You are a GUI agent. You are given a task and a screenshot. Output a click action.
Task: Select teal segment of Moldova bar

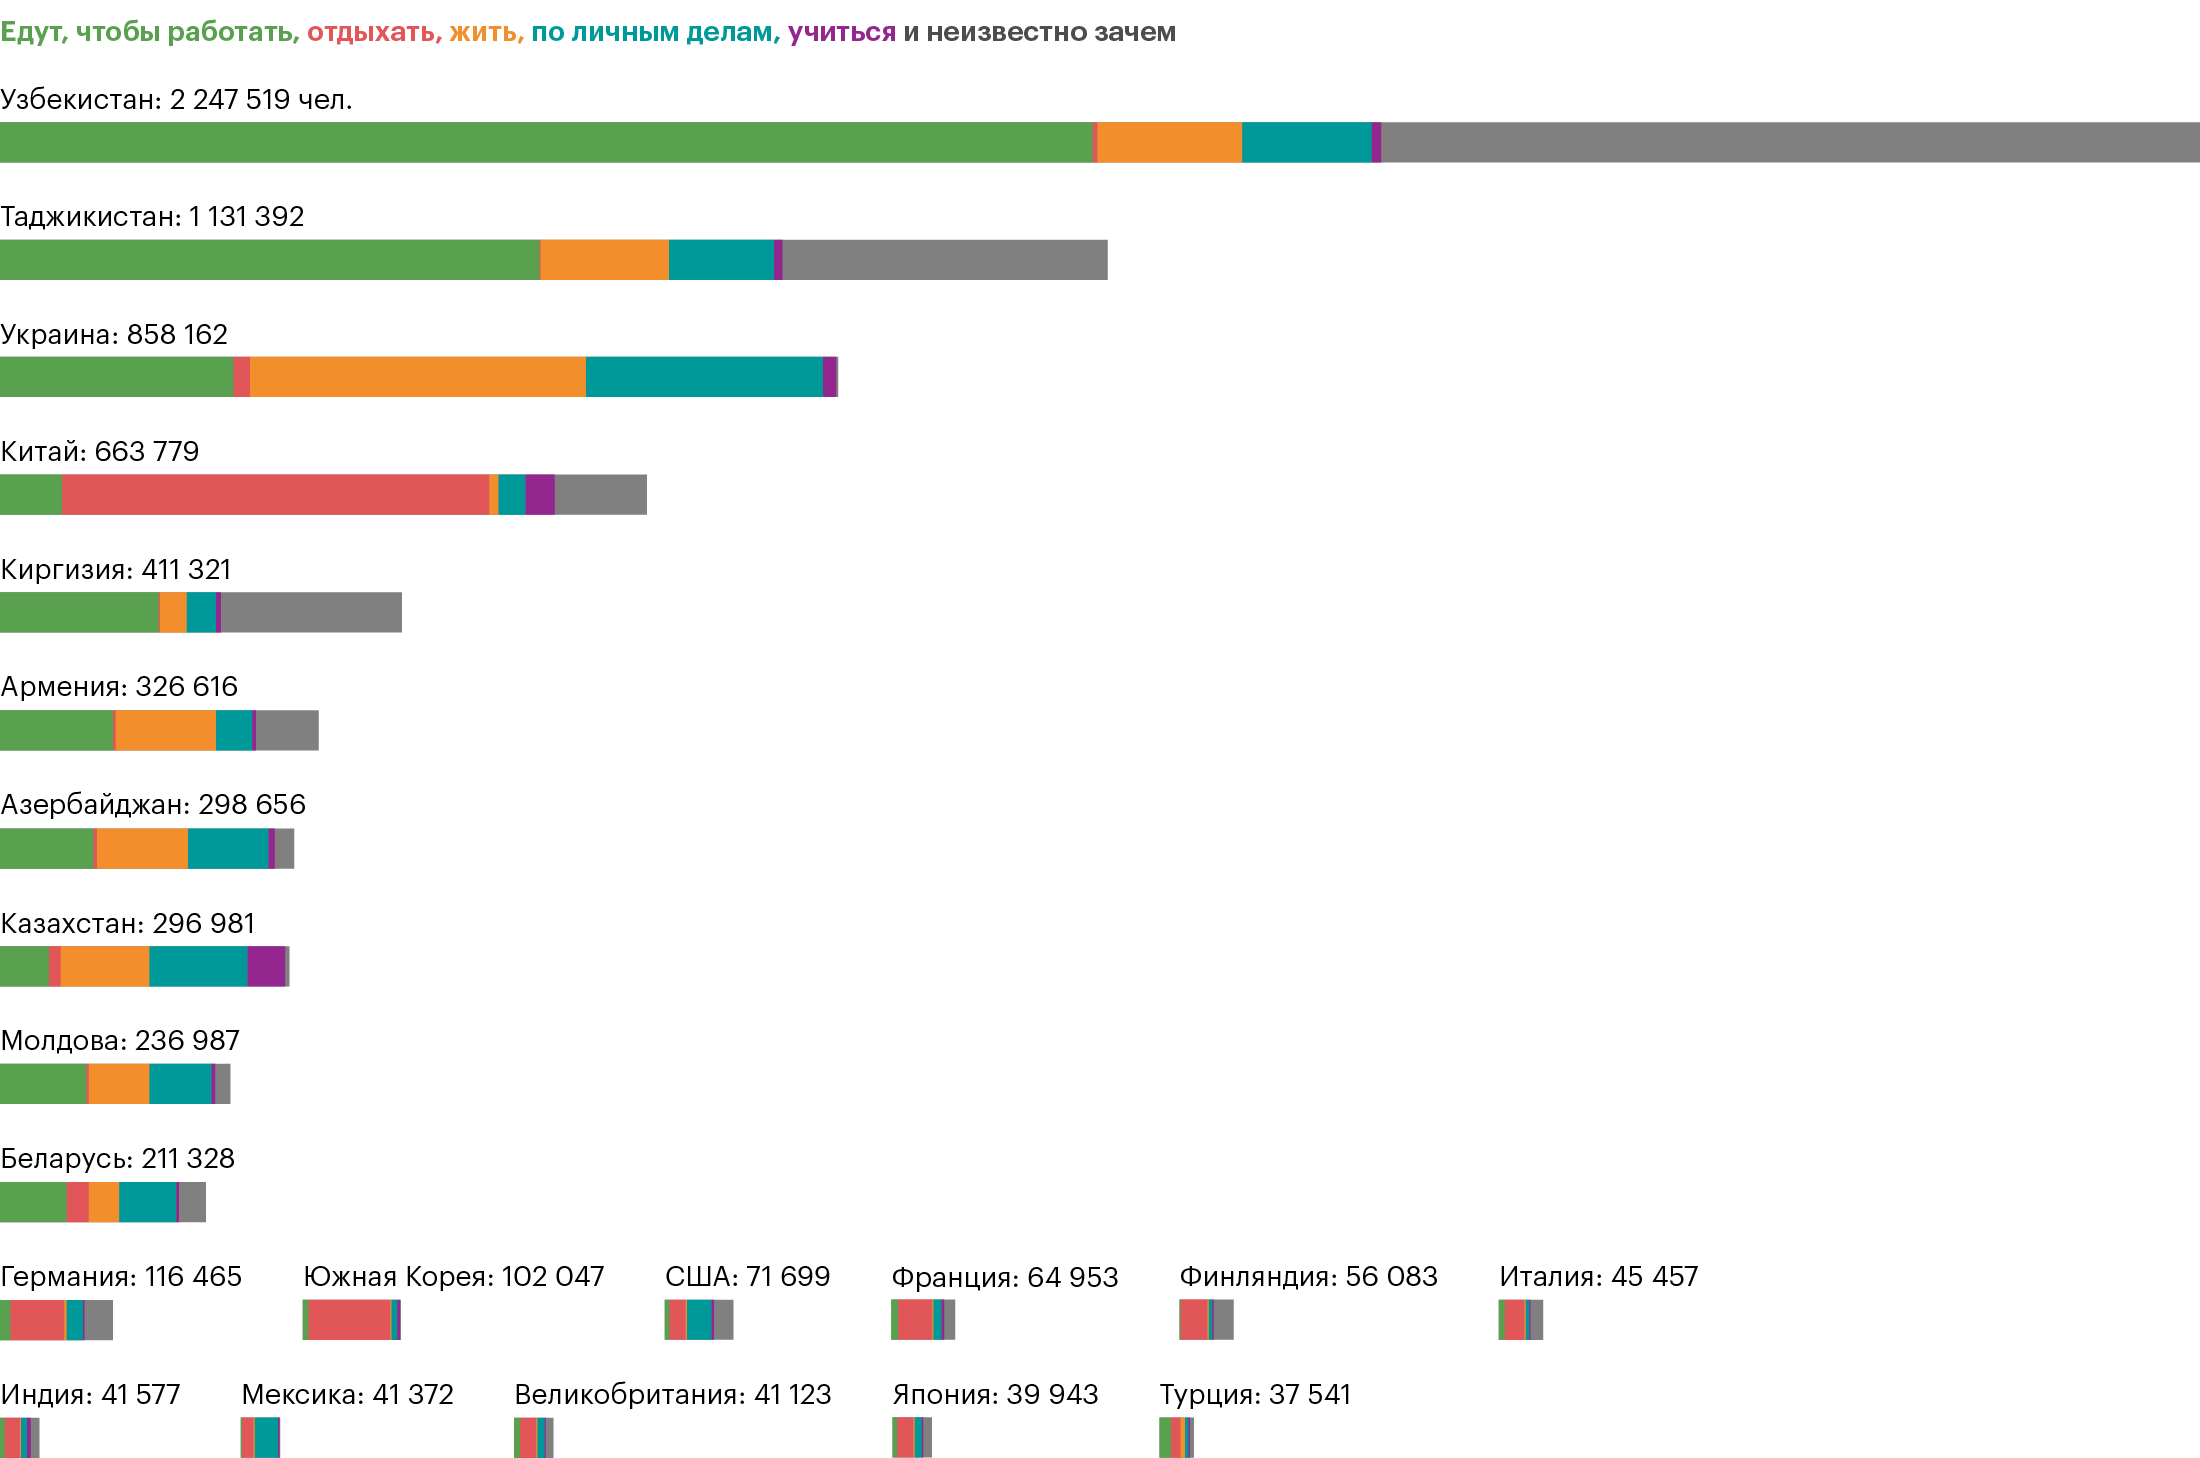[x=180, y=1084]
